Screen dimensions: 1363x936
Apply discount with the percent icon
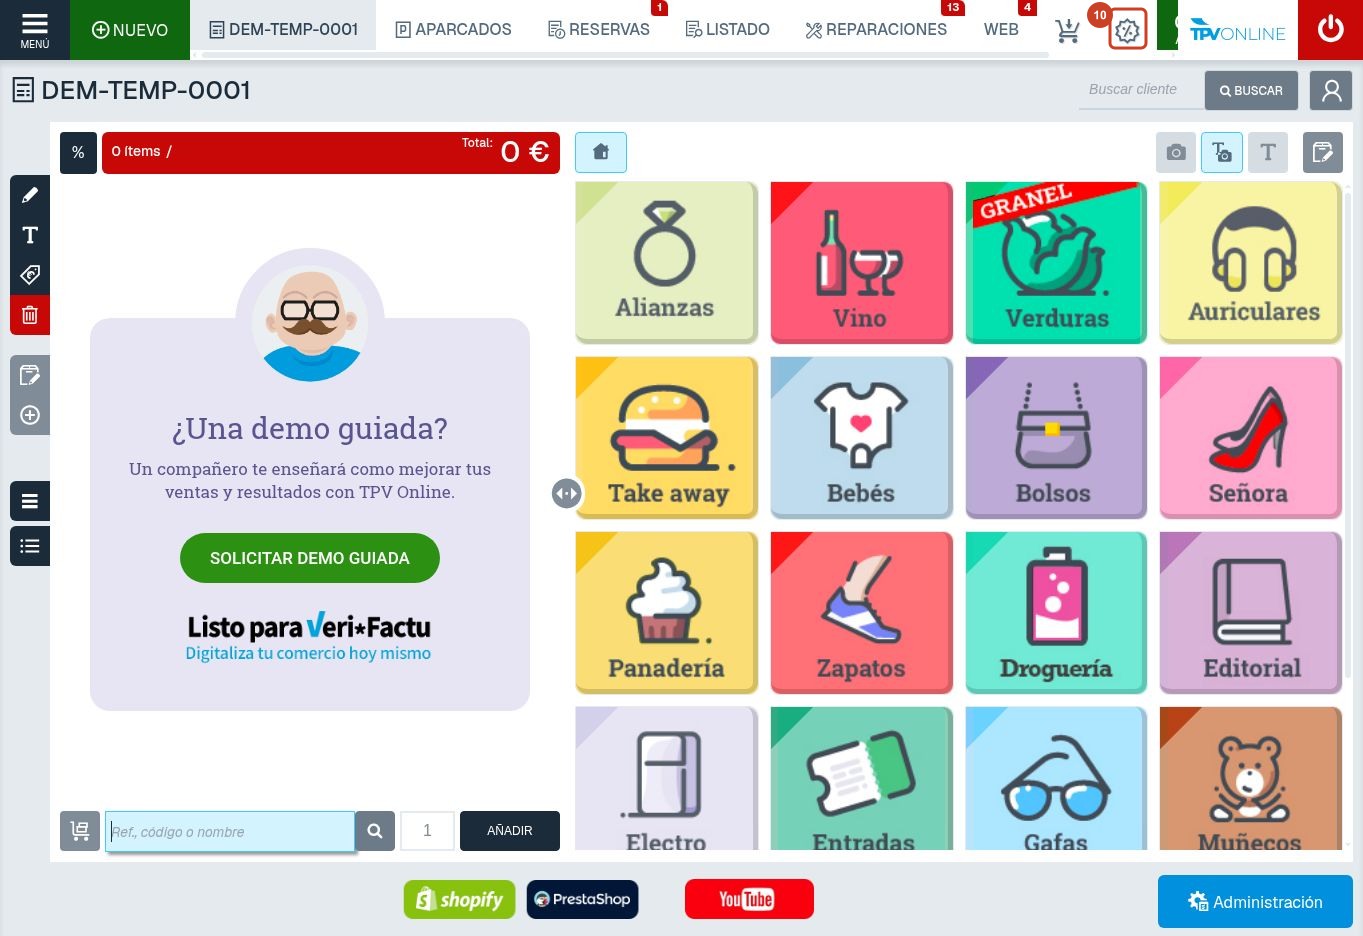(x=78, y=152)
